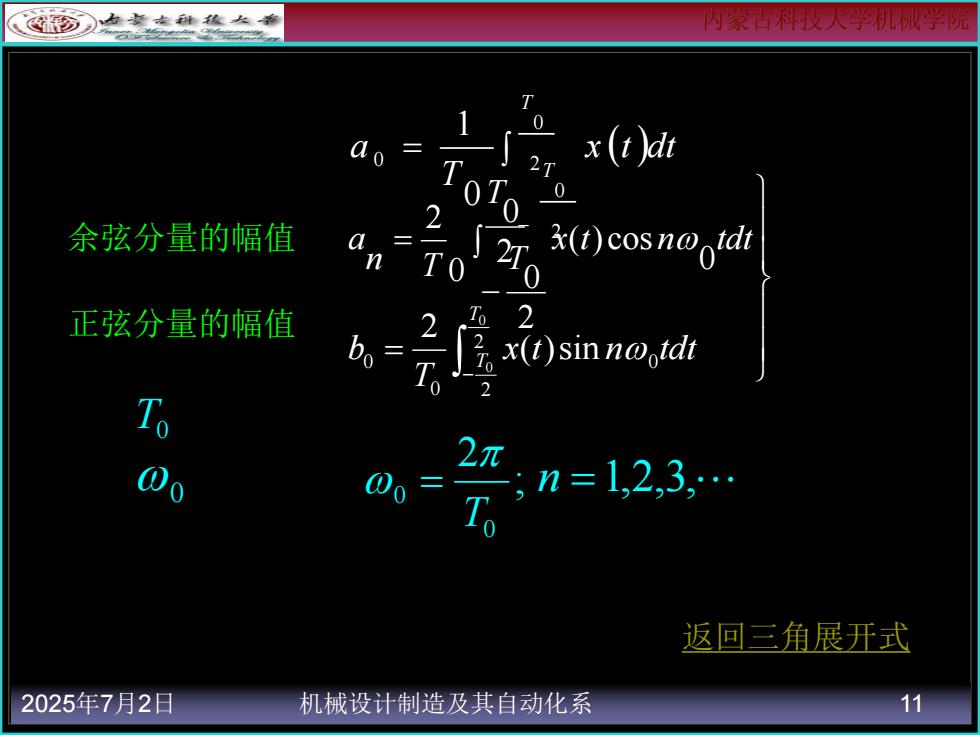Click the footer date 2025年7月2日
This screenshot has height=735, width=980.
tap(98, 704)
